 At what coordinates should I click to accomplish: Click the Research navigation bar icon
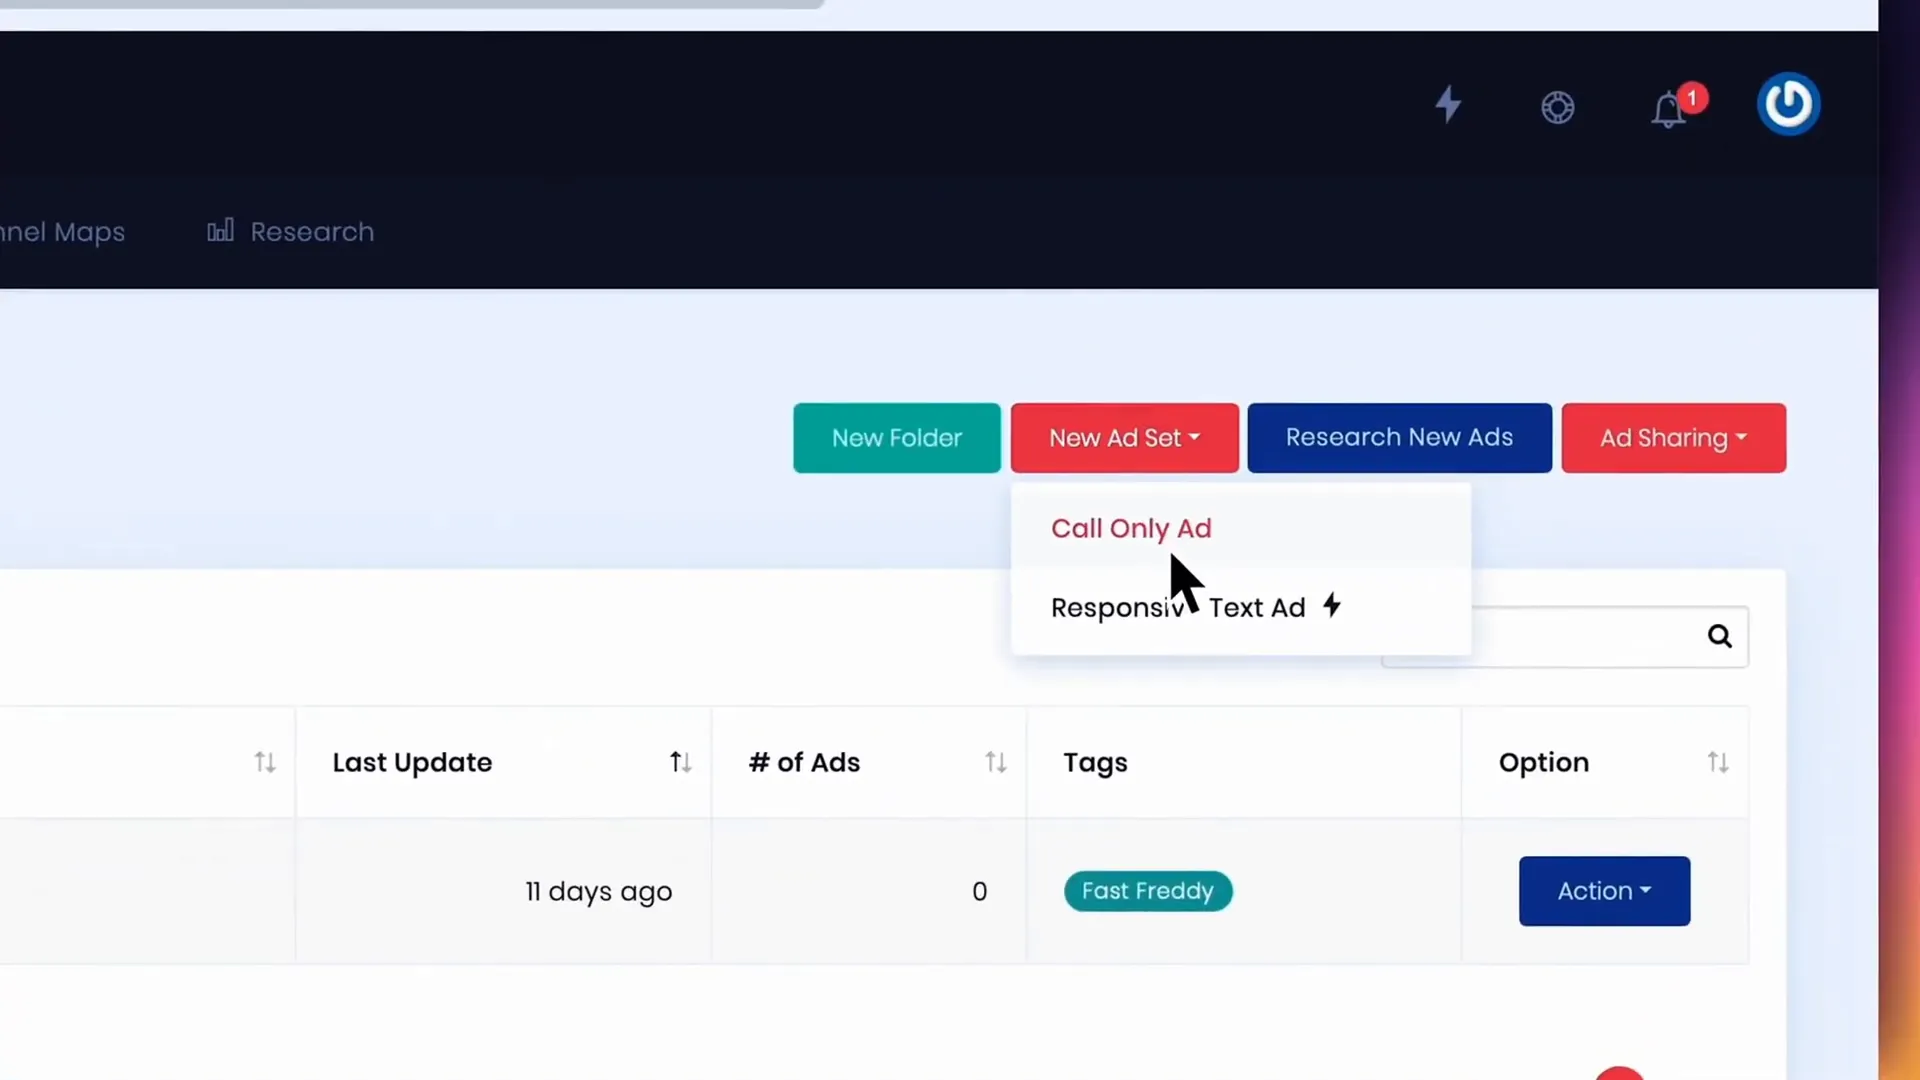(x=220, y=231)
